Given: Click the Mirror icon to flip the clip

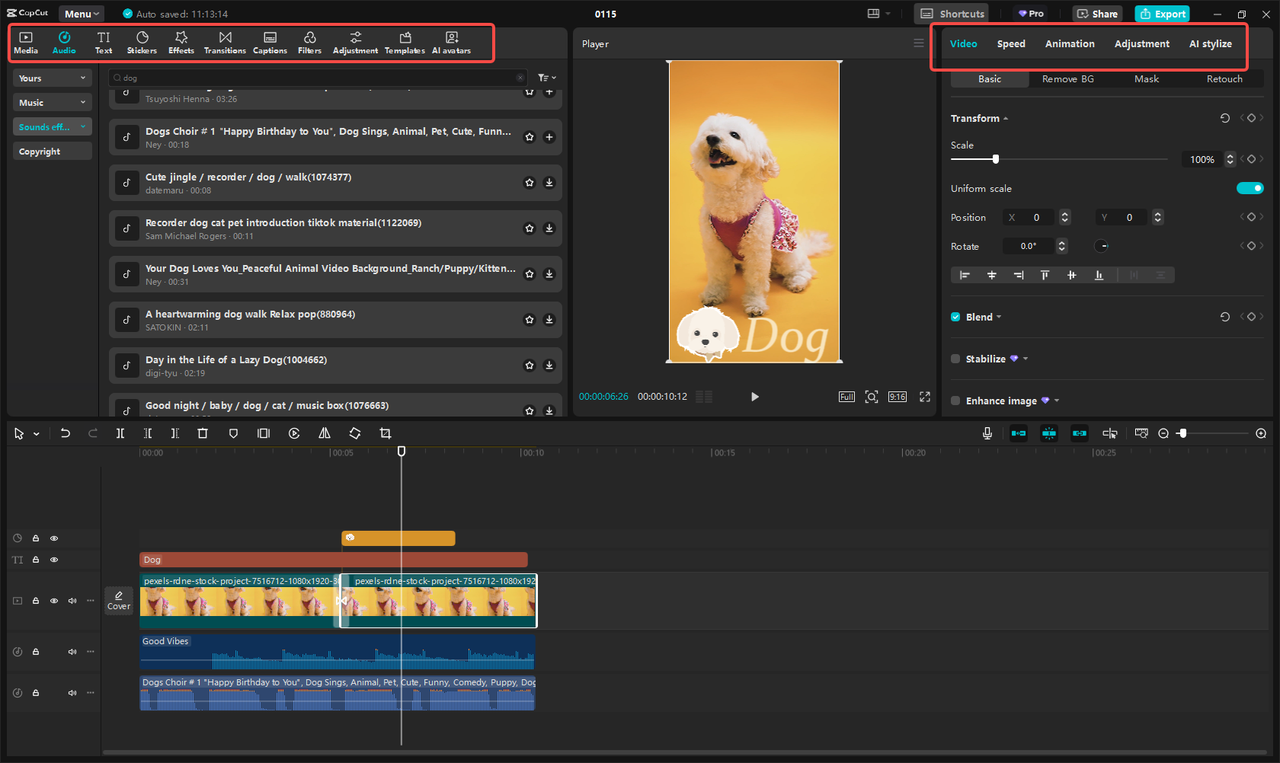Looking at the screenshot, I should [x=323, y=433].
